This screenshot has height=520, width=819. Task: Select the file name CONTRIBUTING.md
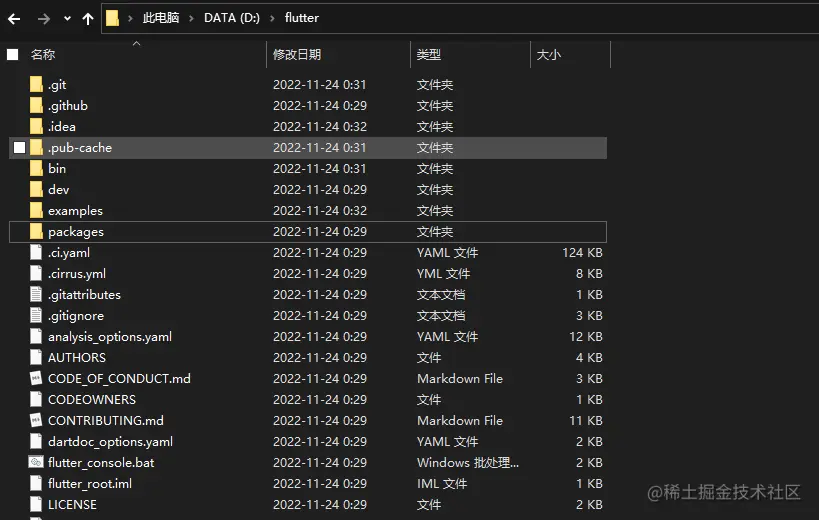pyautogui.click(x=106, y=420)
